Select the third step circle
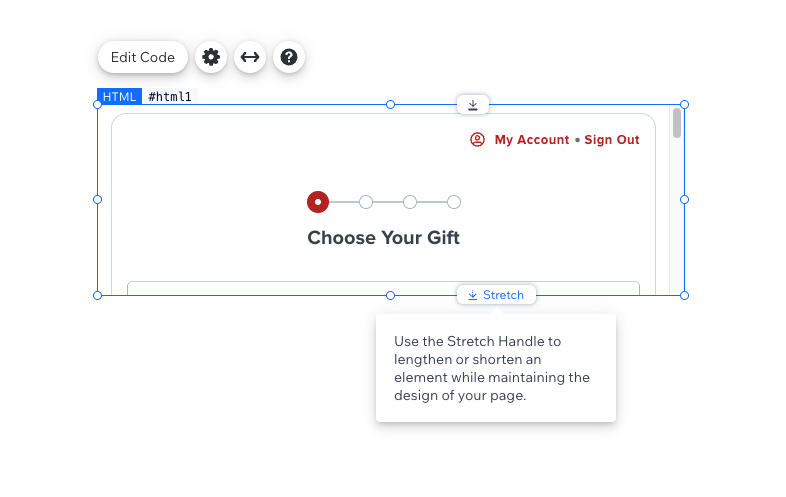 coord(410,202)
